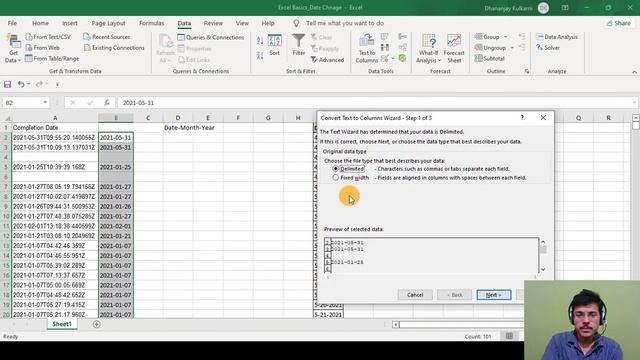Select the Sheet1 tab
640x360 pixels.
click(62, 324)
